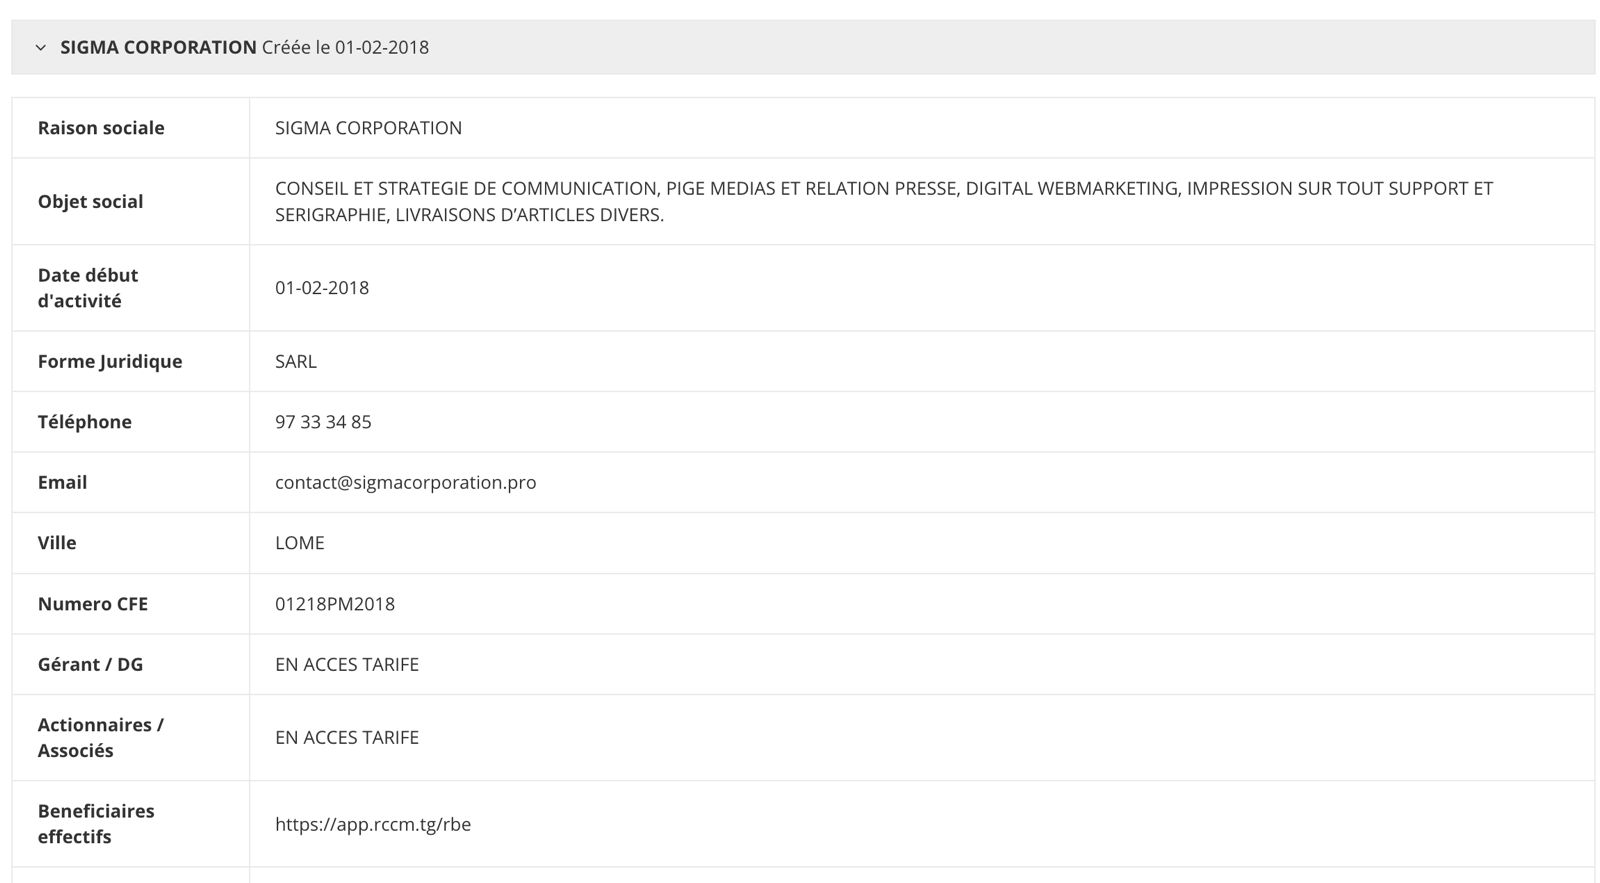Screen dimensions: 1600x883
Task: Click the Téléphone row label
Action: [85, 422]
